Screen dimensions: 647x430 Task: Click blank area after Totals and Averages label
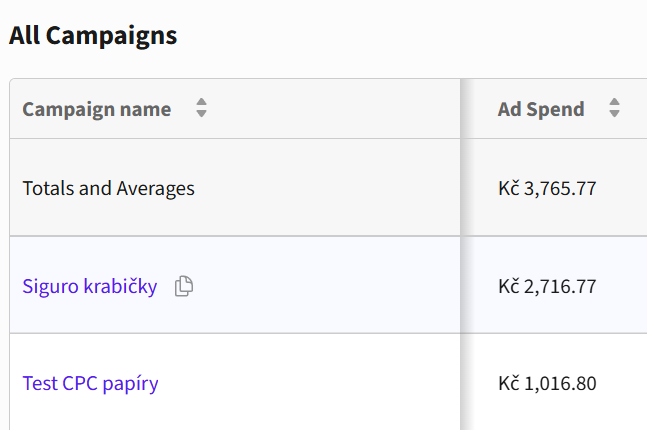[326, 189]
